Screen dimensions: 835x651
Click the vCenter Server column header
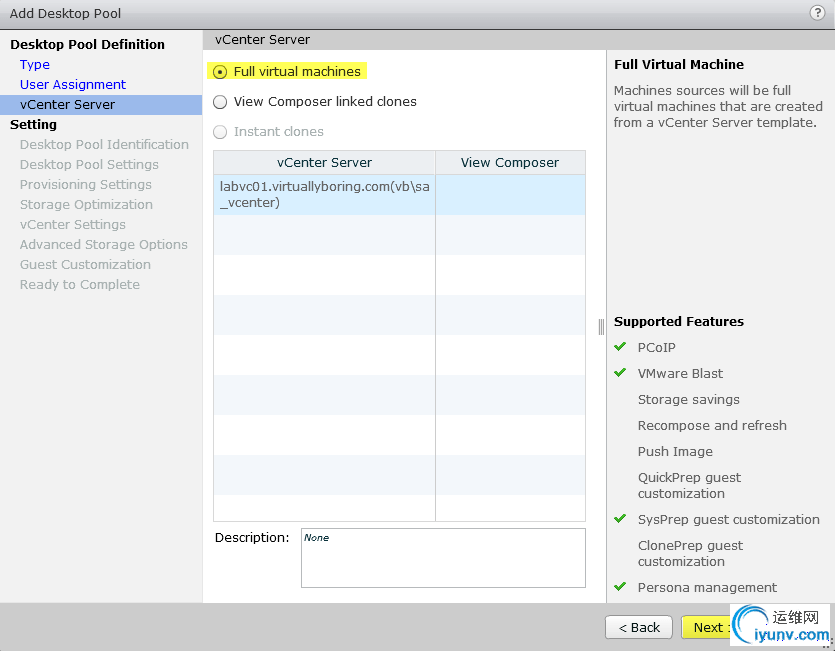pyautogui.click(x=324, y=162)
